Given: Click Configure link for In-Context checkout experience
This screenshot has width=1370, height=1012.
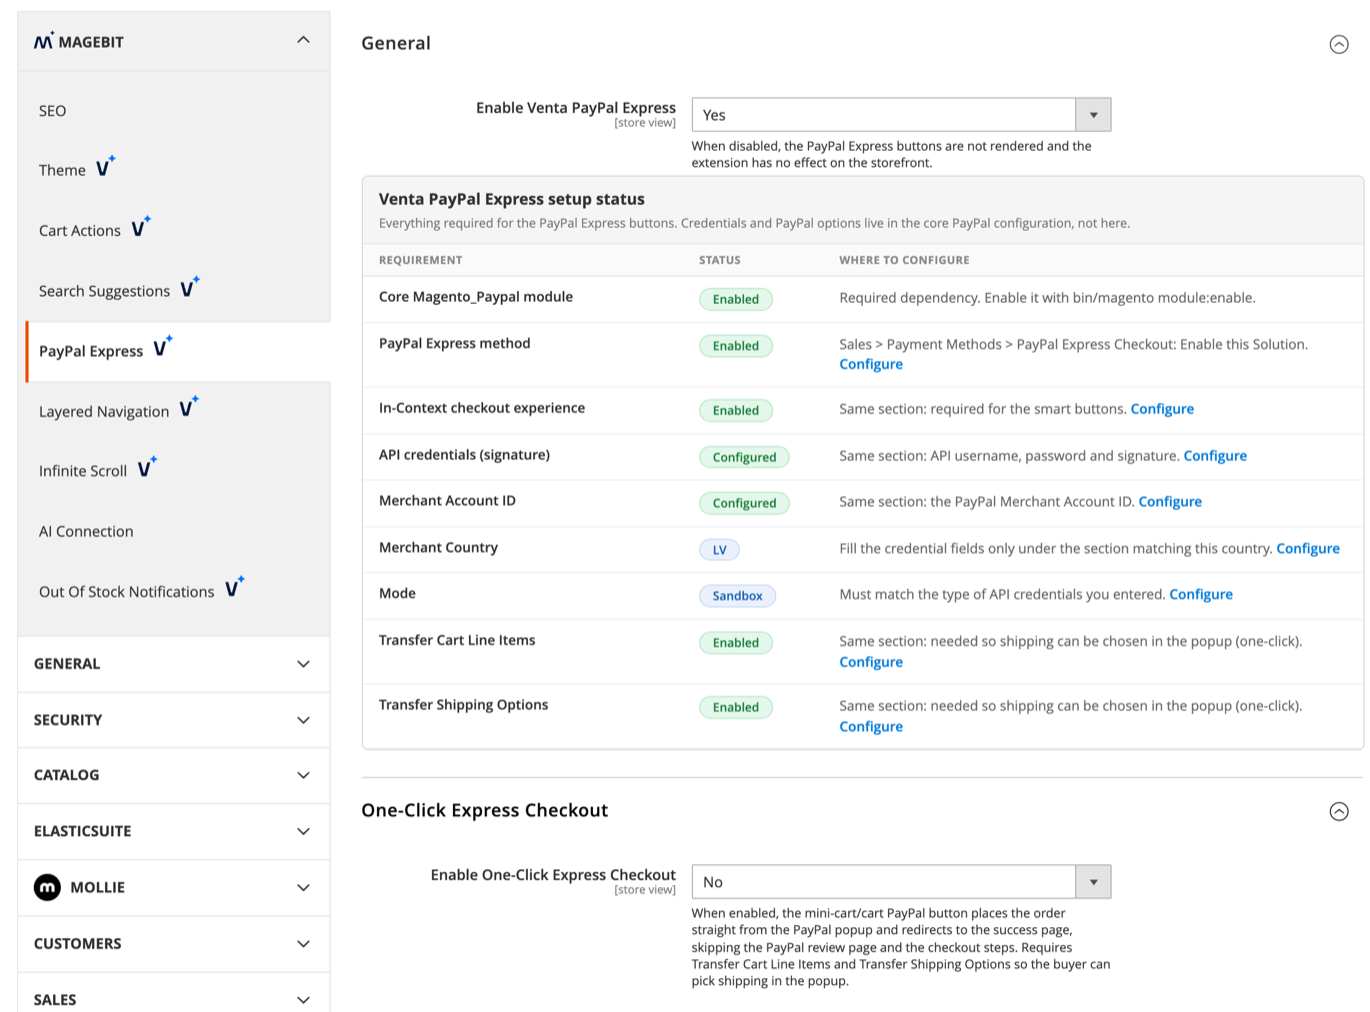Looking at the screenshot, I should [x=1162, y=409].
